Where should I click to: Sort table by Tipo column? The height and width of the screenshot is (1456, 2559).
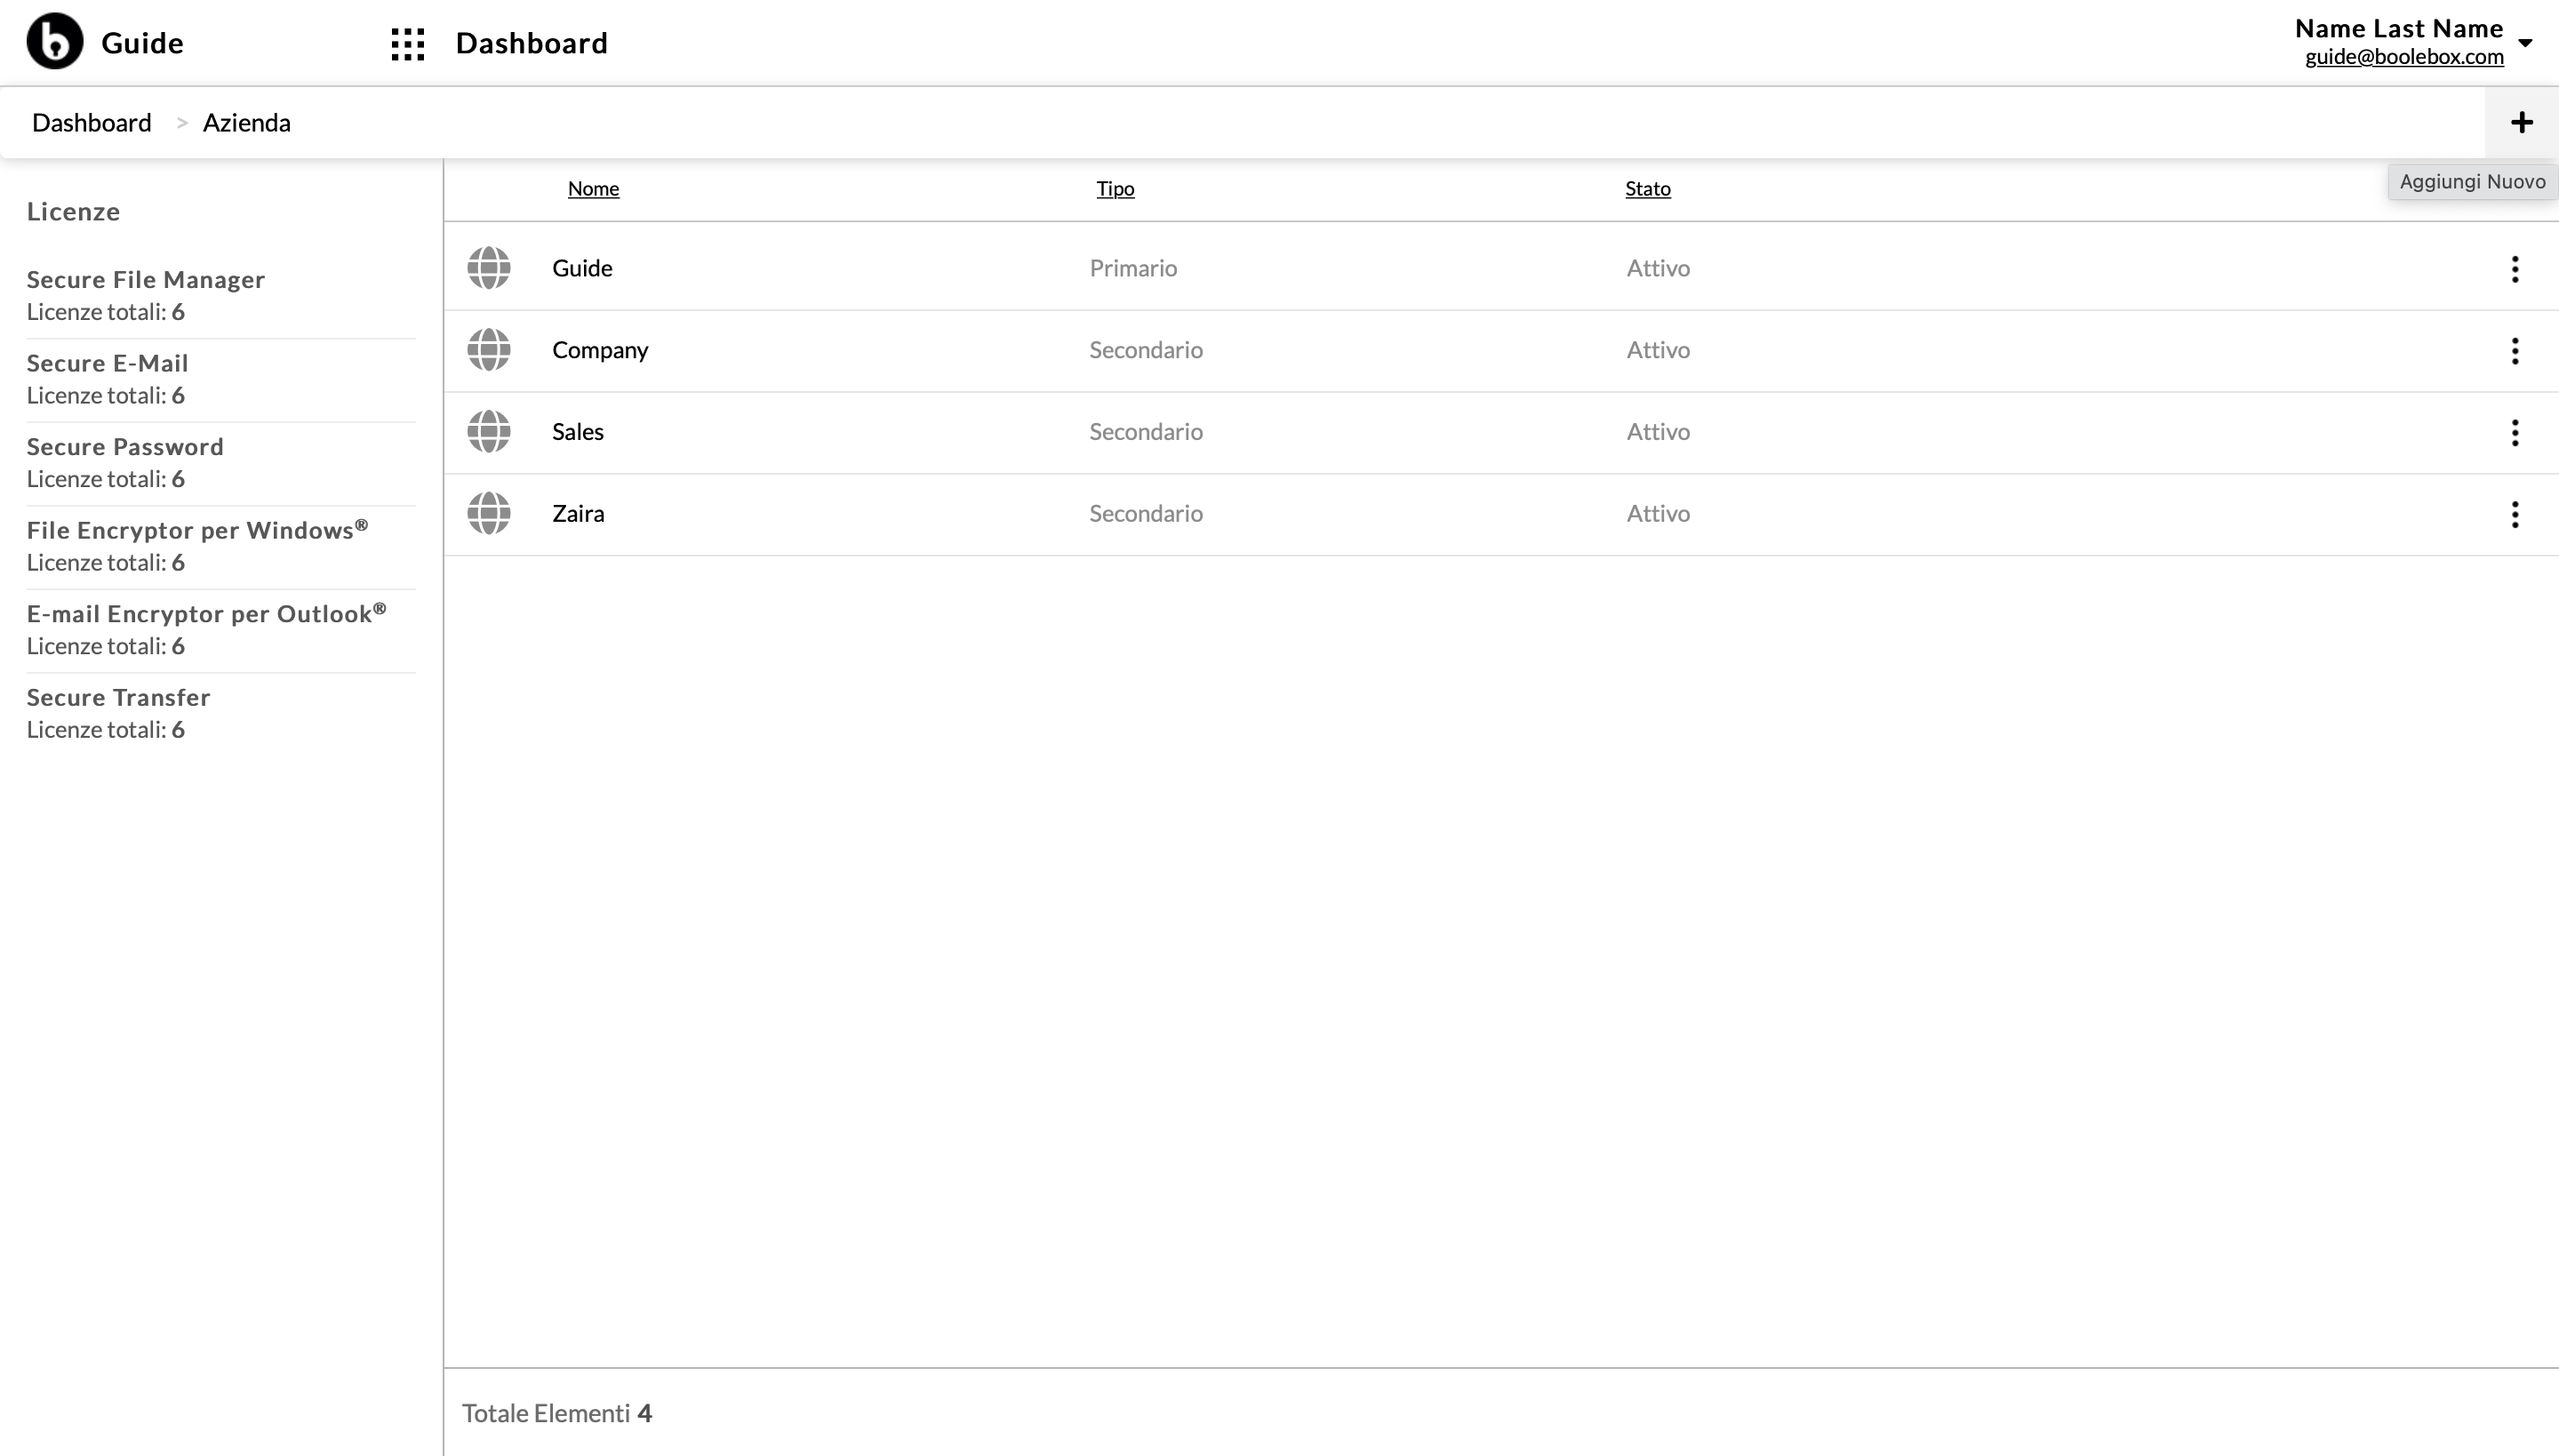tap(1115, 189)
